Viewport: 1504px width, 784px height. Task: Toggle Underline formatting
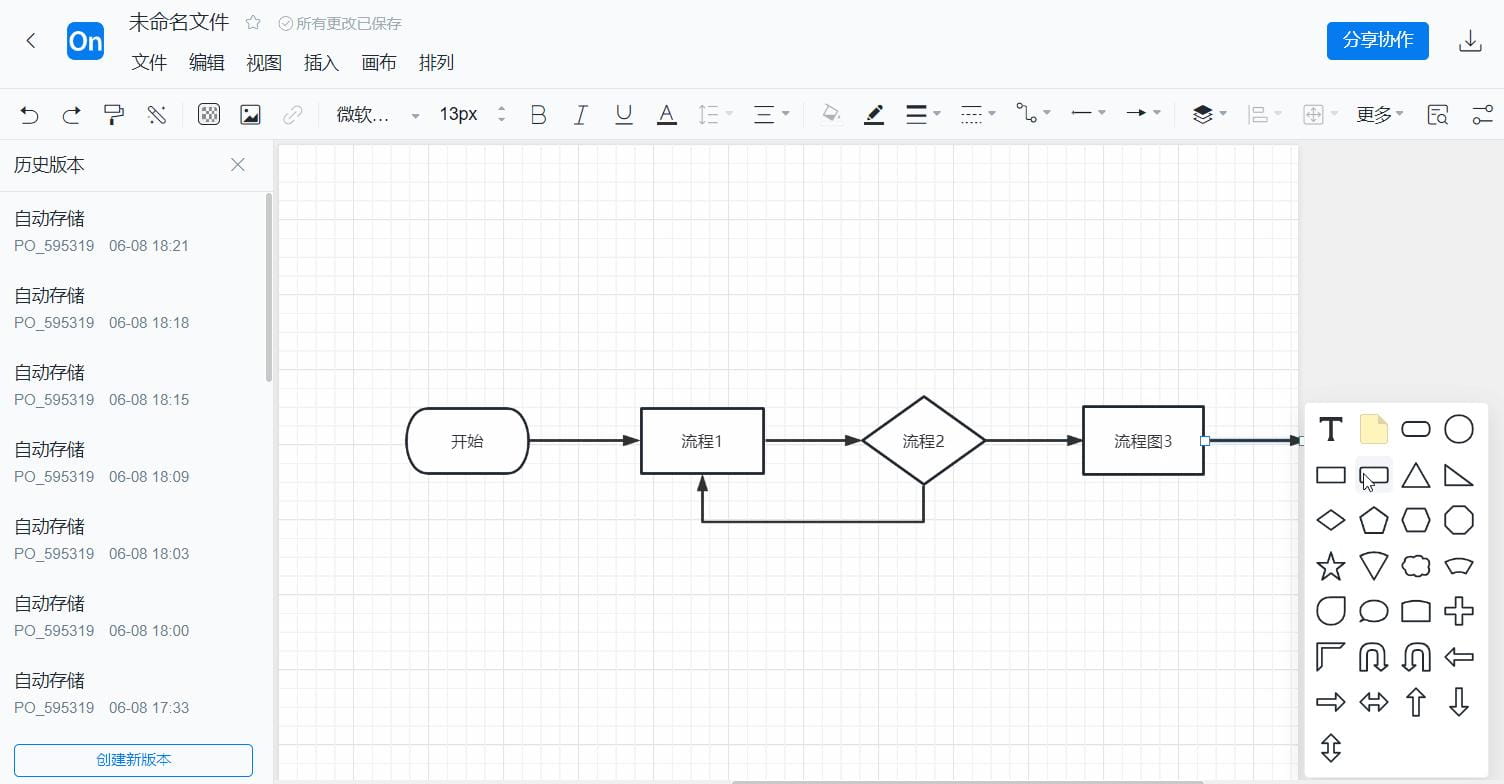click(x=623, y=114)
